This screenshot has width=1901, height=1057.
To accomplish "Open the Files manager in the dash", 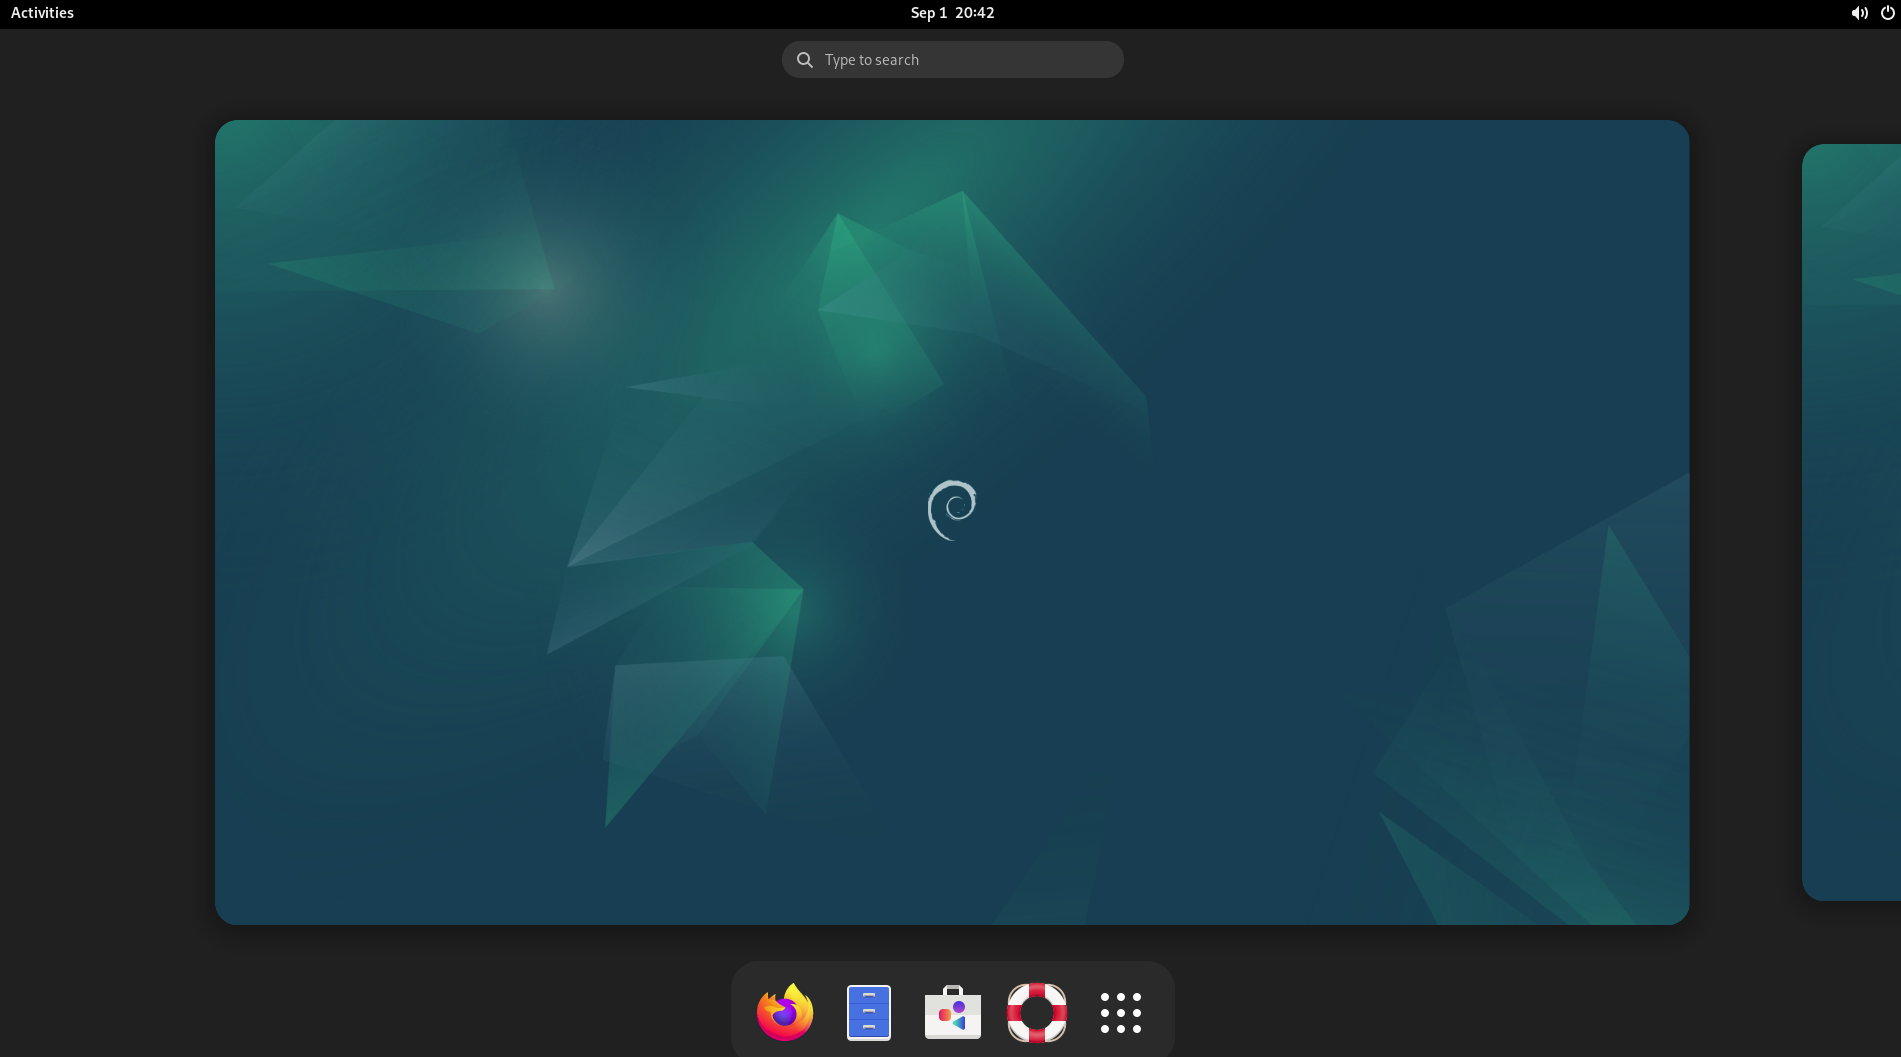I will 869,1012.
